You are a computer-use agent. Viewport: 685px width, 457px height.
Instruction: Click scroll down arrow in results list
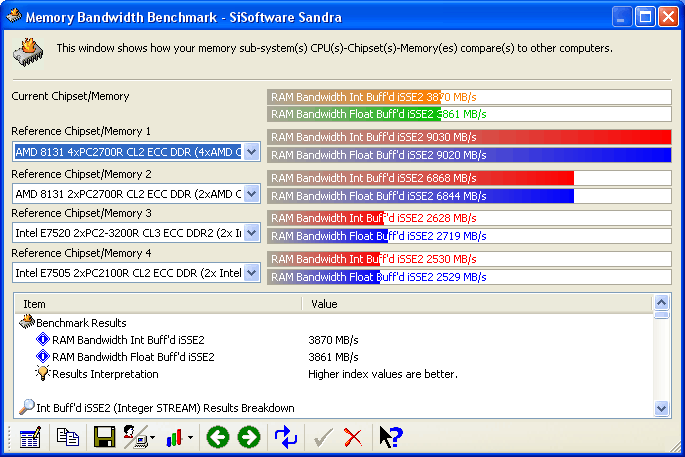[661, 409]
